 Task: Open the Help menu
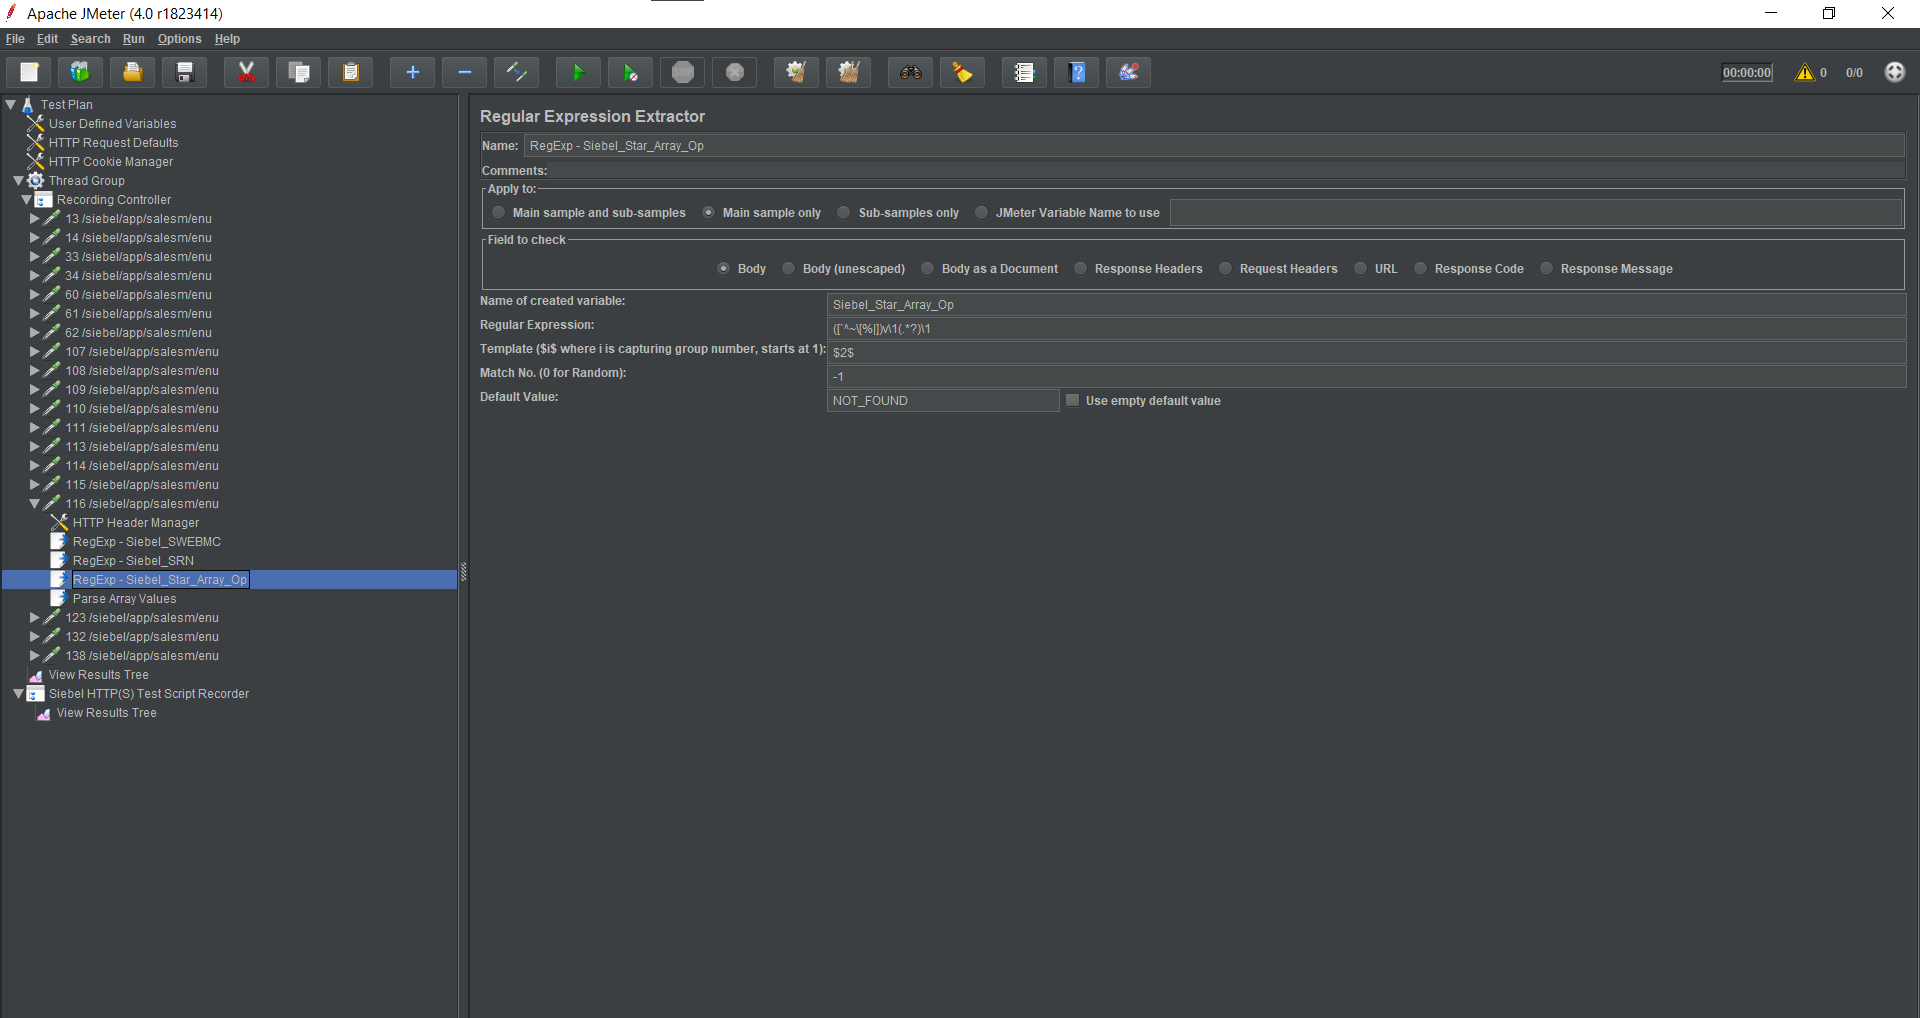pyautogui.click(x=228, y=39)
